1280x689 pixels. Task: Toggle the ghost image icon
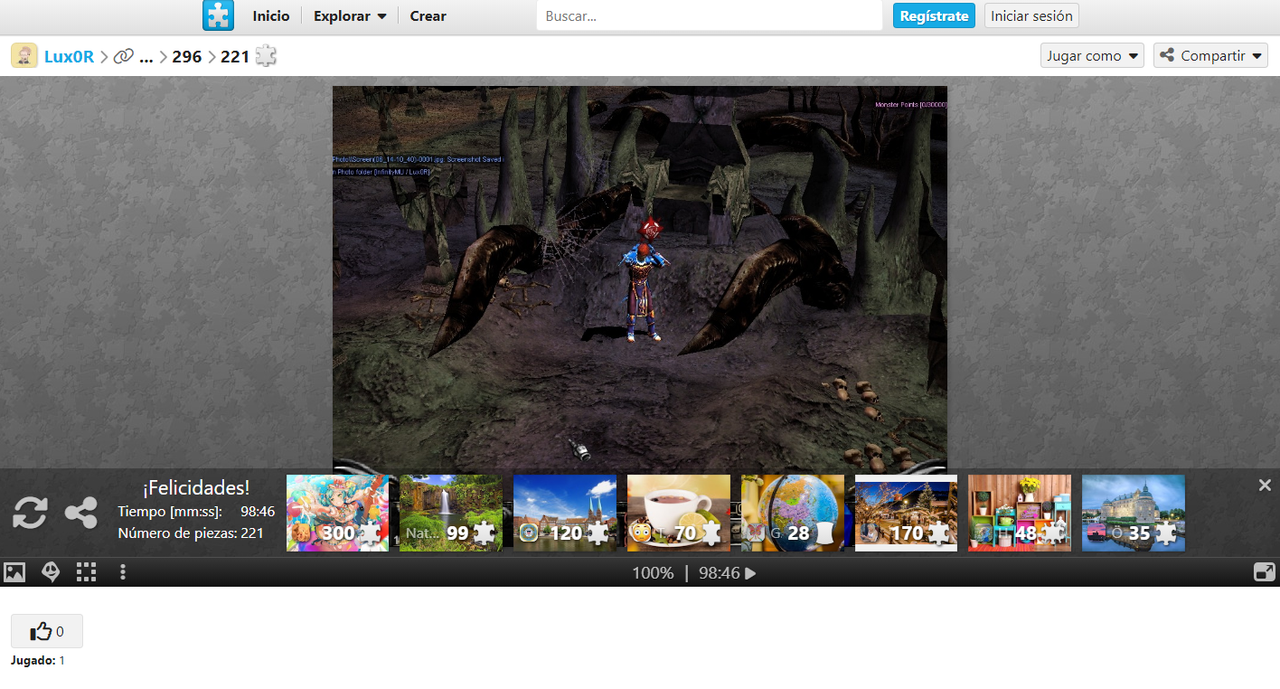coord(51,572)
